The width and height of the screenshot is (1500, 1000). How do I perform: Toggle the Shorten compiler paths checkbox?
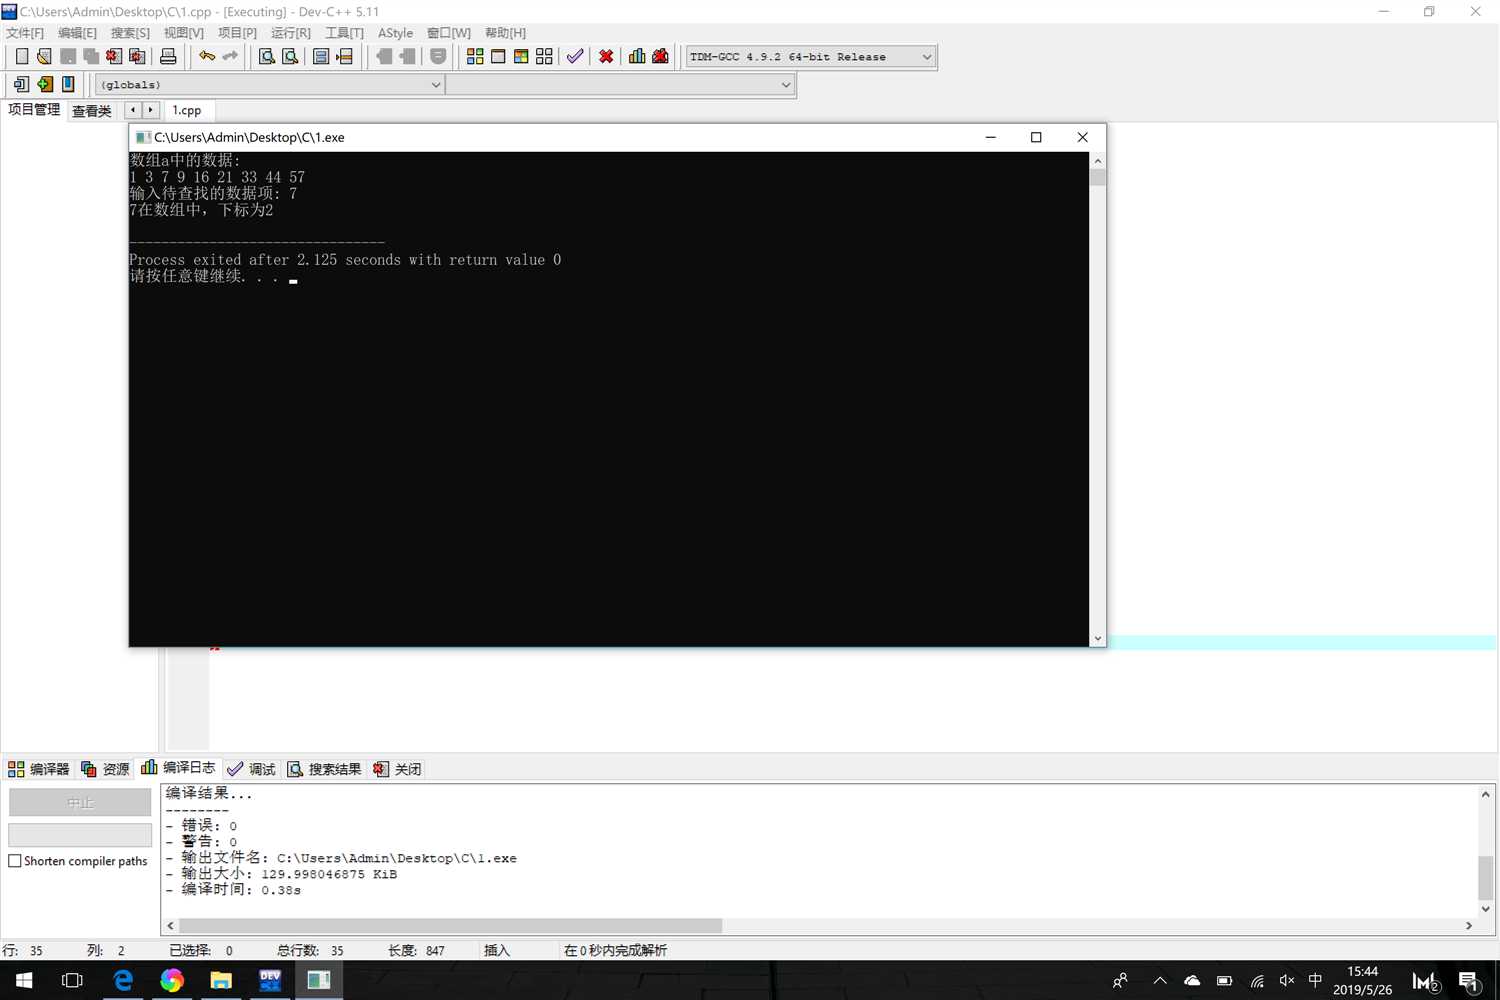[15, 861]
